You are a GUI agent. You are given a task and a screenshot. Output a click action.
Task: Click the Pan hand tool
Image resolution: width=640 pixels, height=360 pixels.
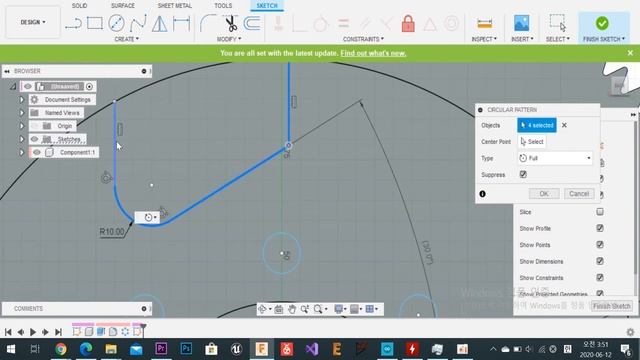[292, 309]
